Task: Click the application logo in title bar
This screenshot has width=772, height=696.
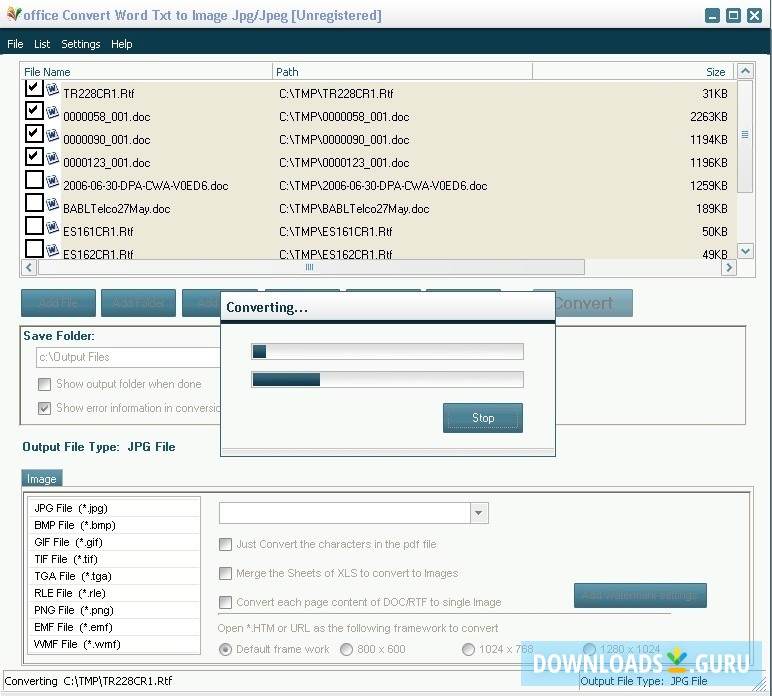Action: tap(14, 14)
